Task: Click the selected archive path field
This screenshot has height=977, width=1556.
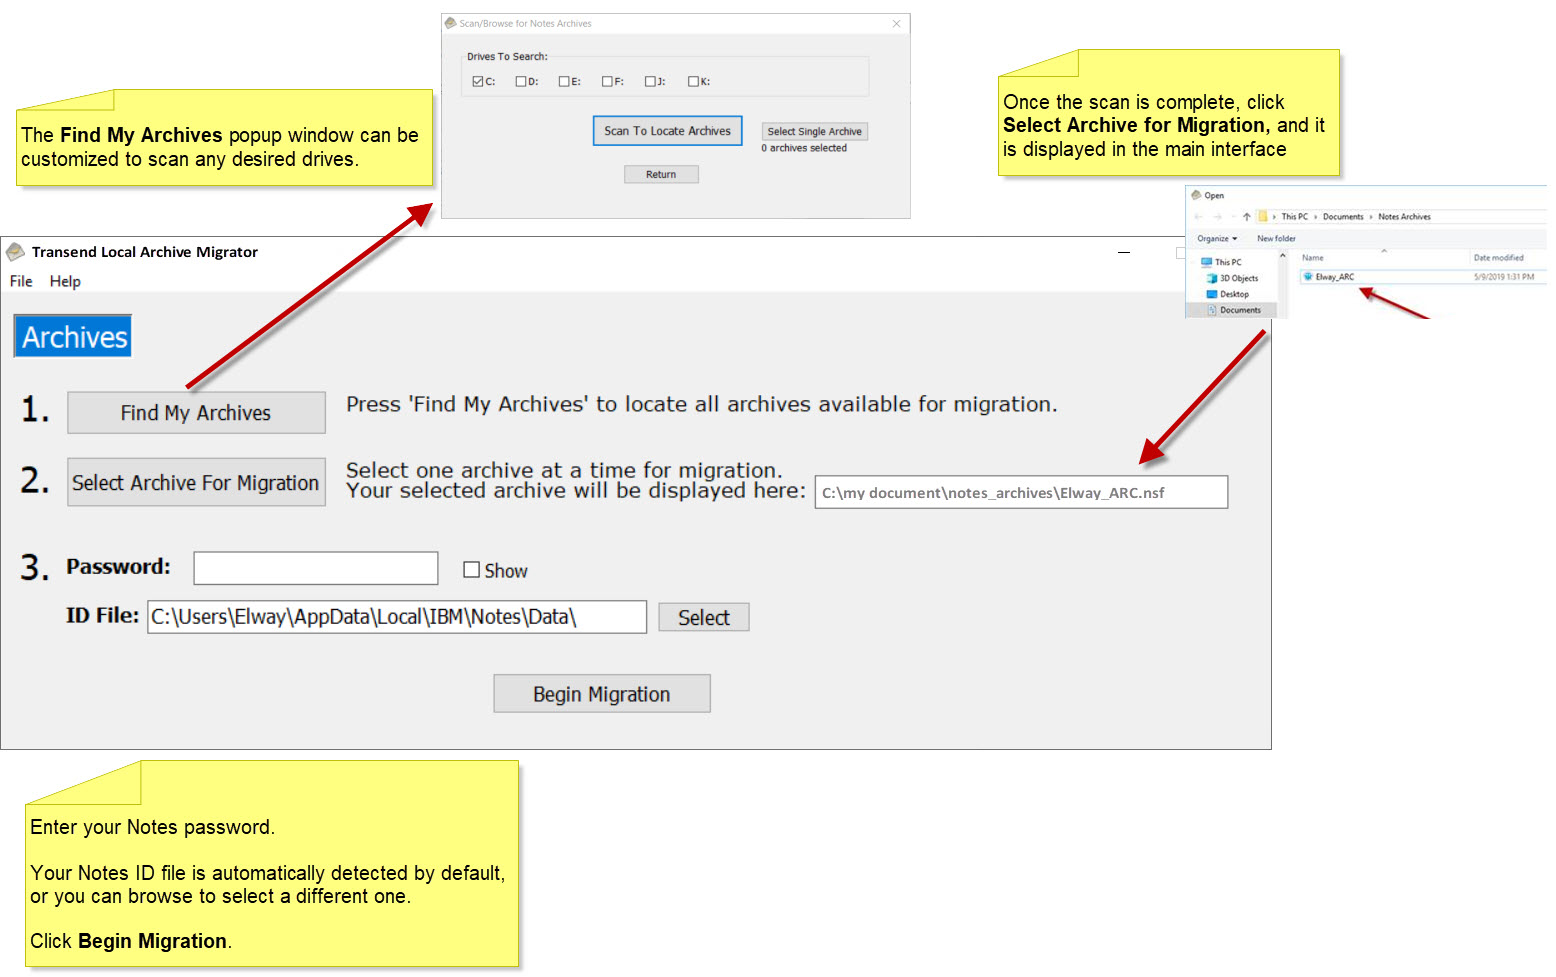Action: tap(1021, 492)
